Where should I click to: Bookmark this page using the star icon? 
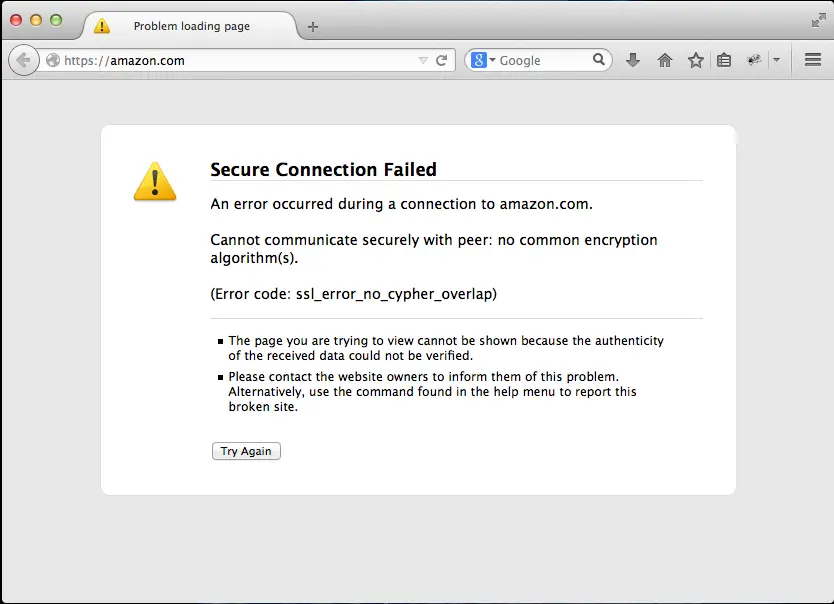pos(694,60)
